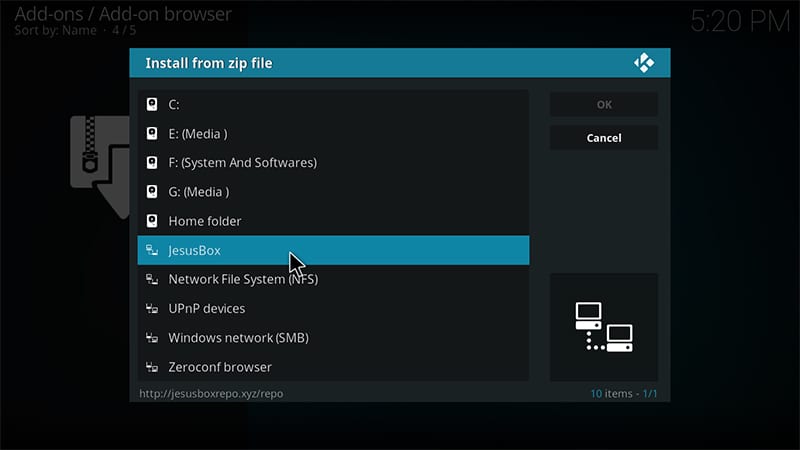
Task: Click Install from zip file title
Action: click(x=209, y=63)
